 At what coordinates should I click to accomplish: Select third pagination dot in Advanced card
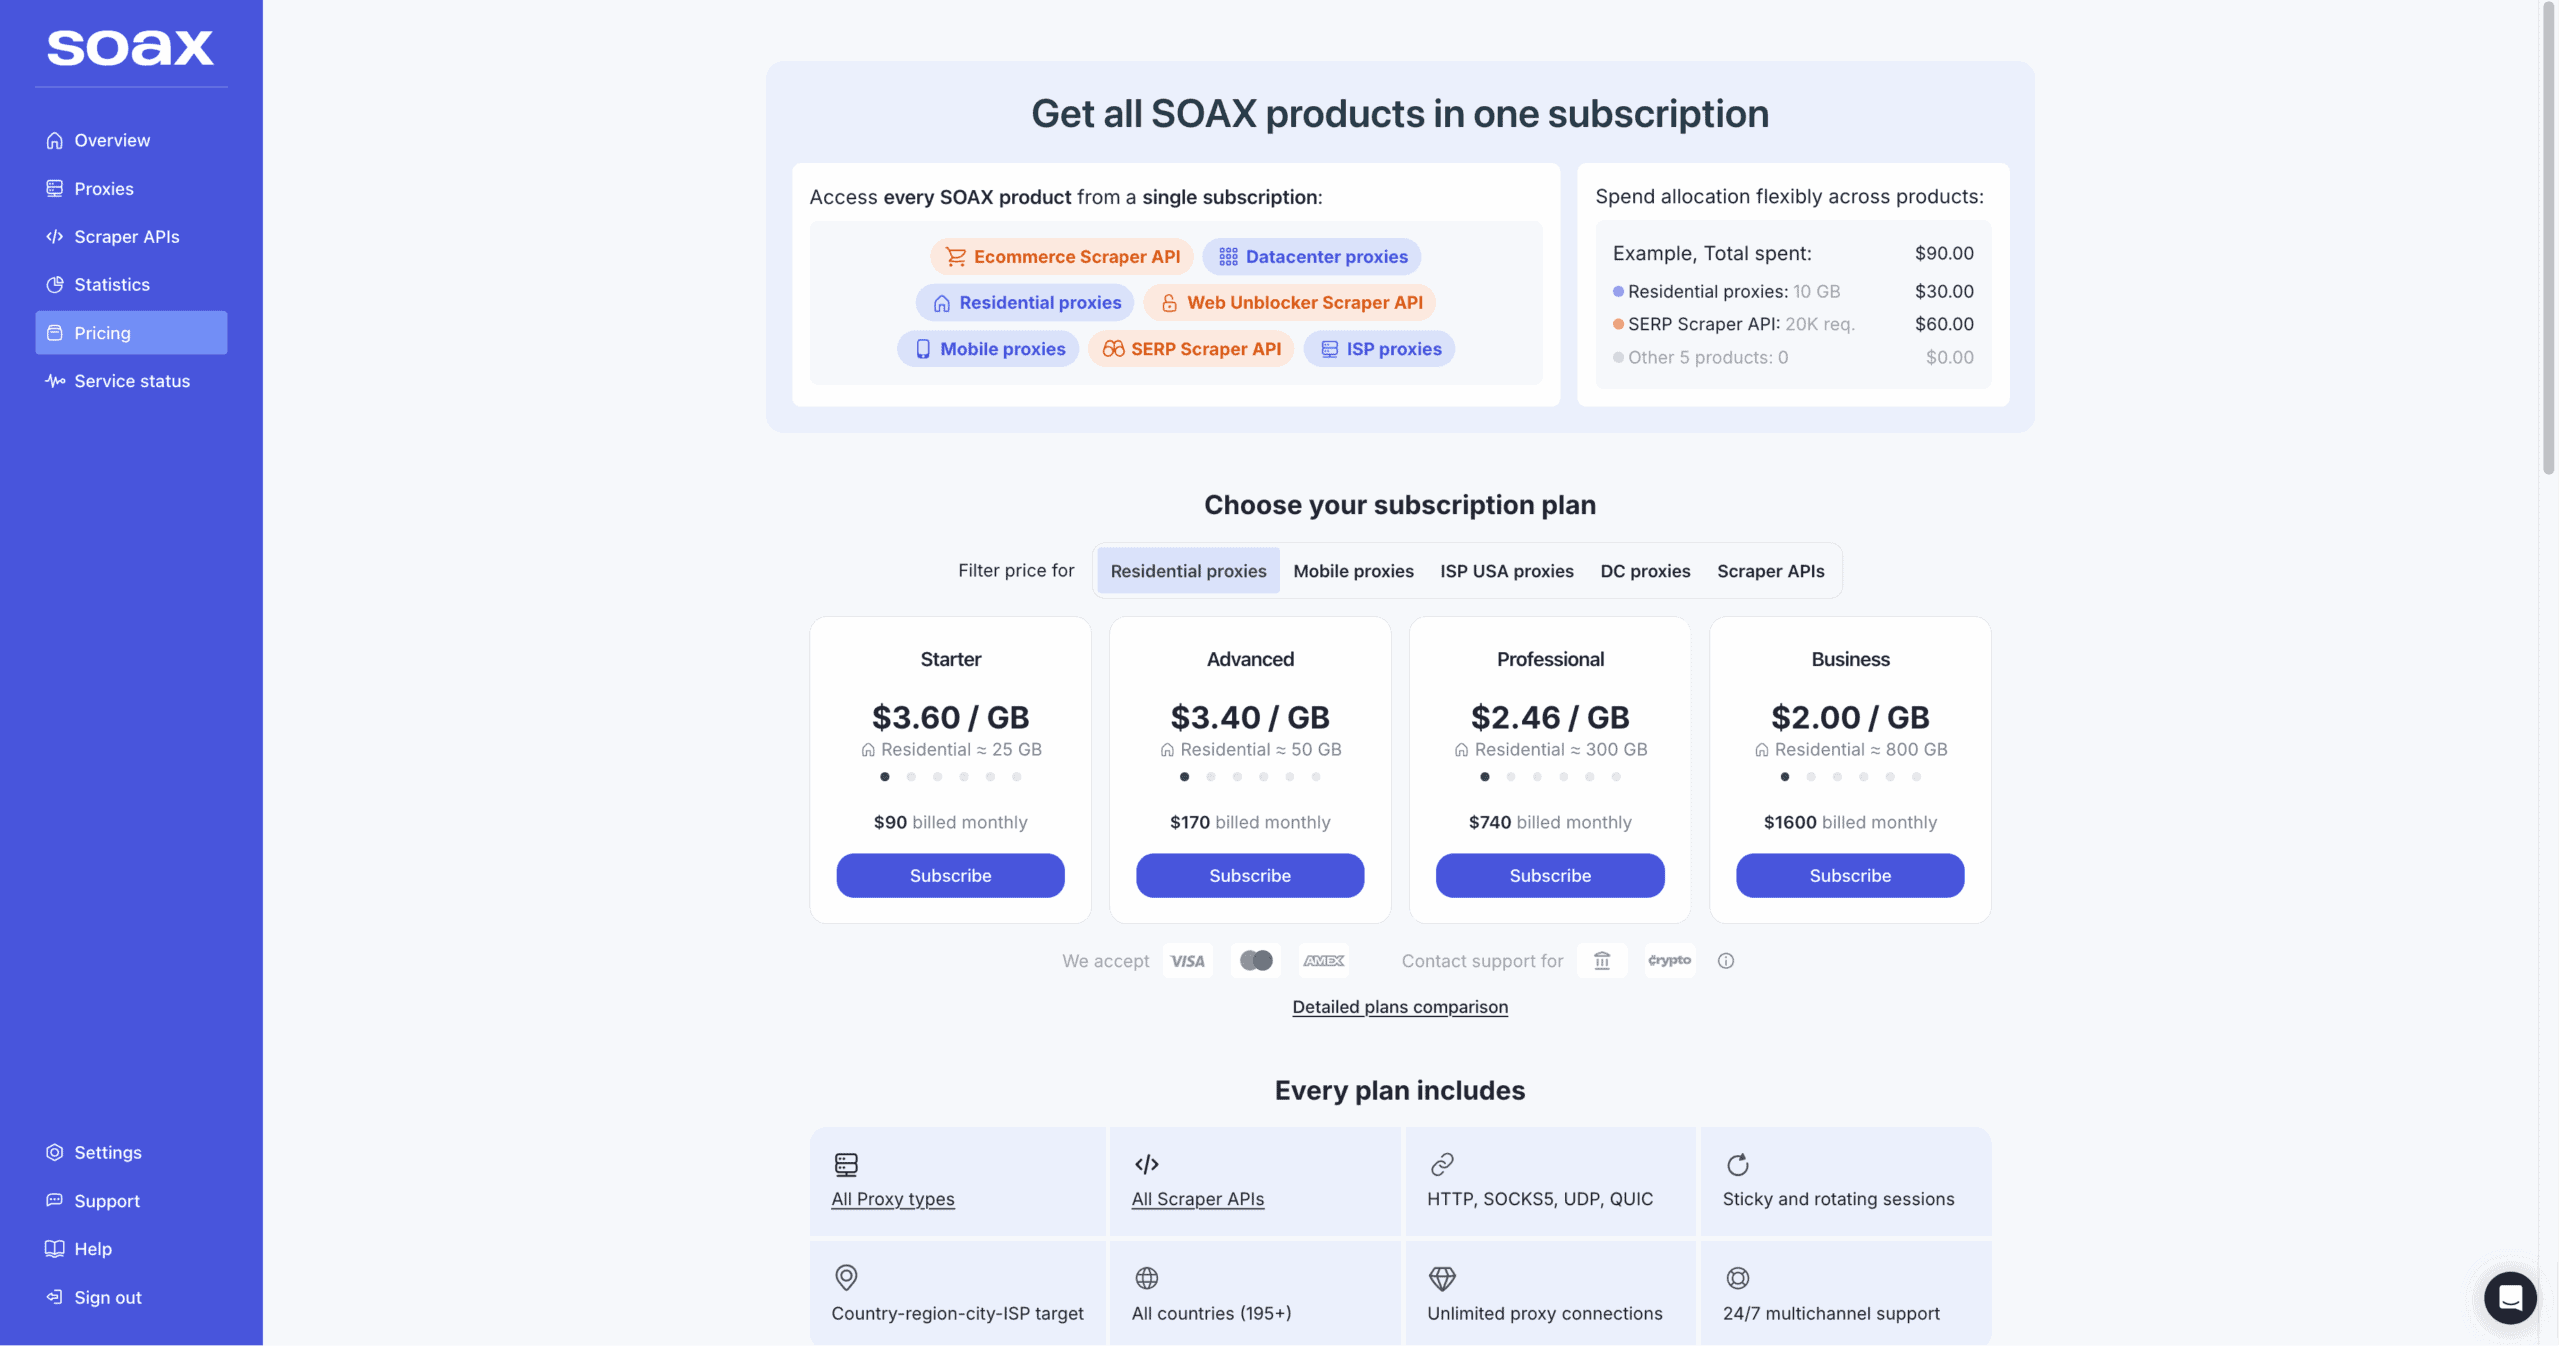coord(1237,776)
